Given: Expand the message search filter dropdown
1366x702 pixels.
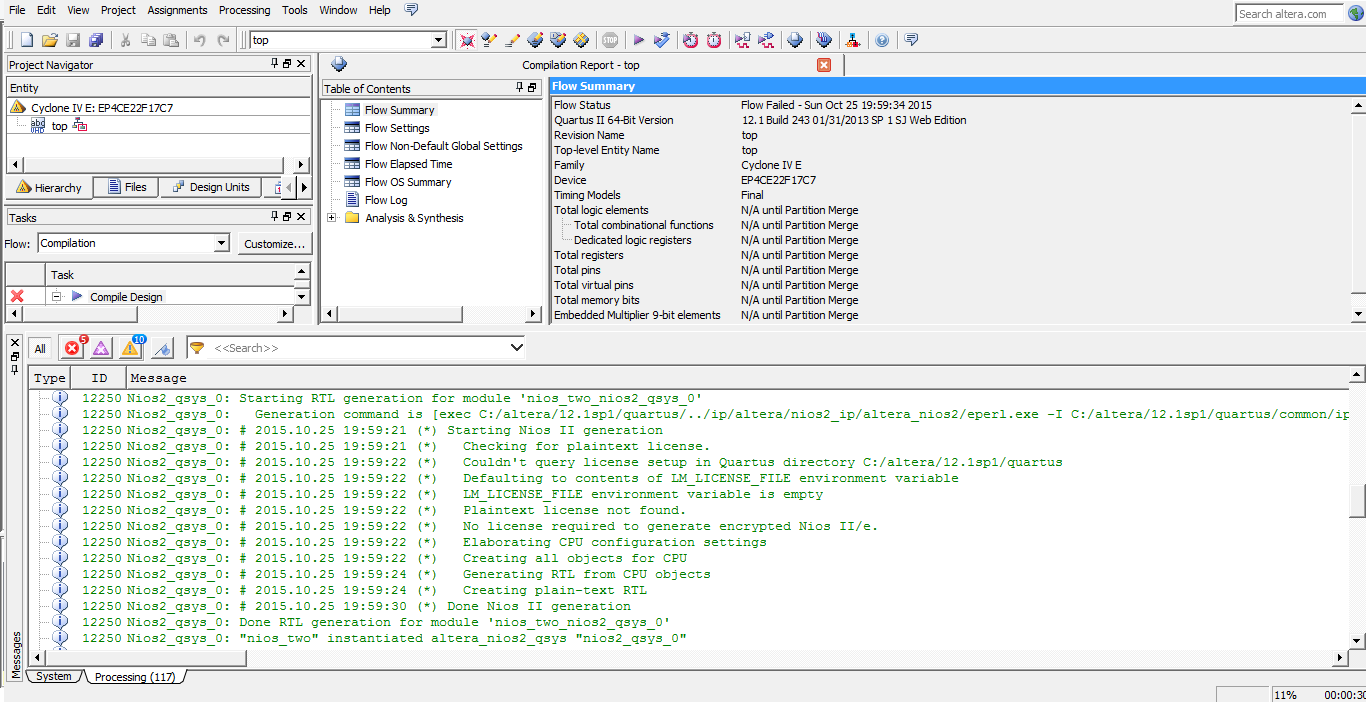Looking at the screenshot, I should point(517,348).
